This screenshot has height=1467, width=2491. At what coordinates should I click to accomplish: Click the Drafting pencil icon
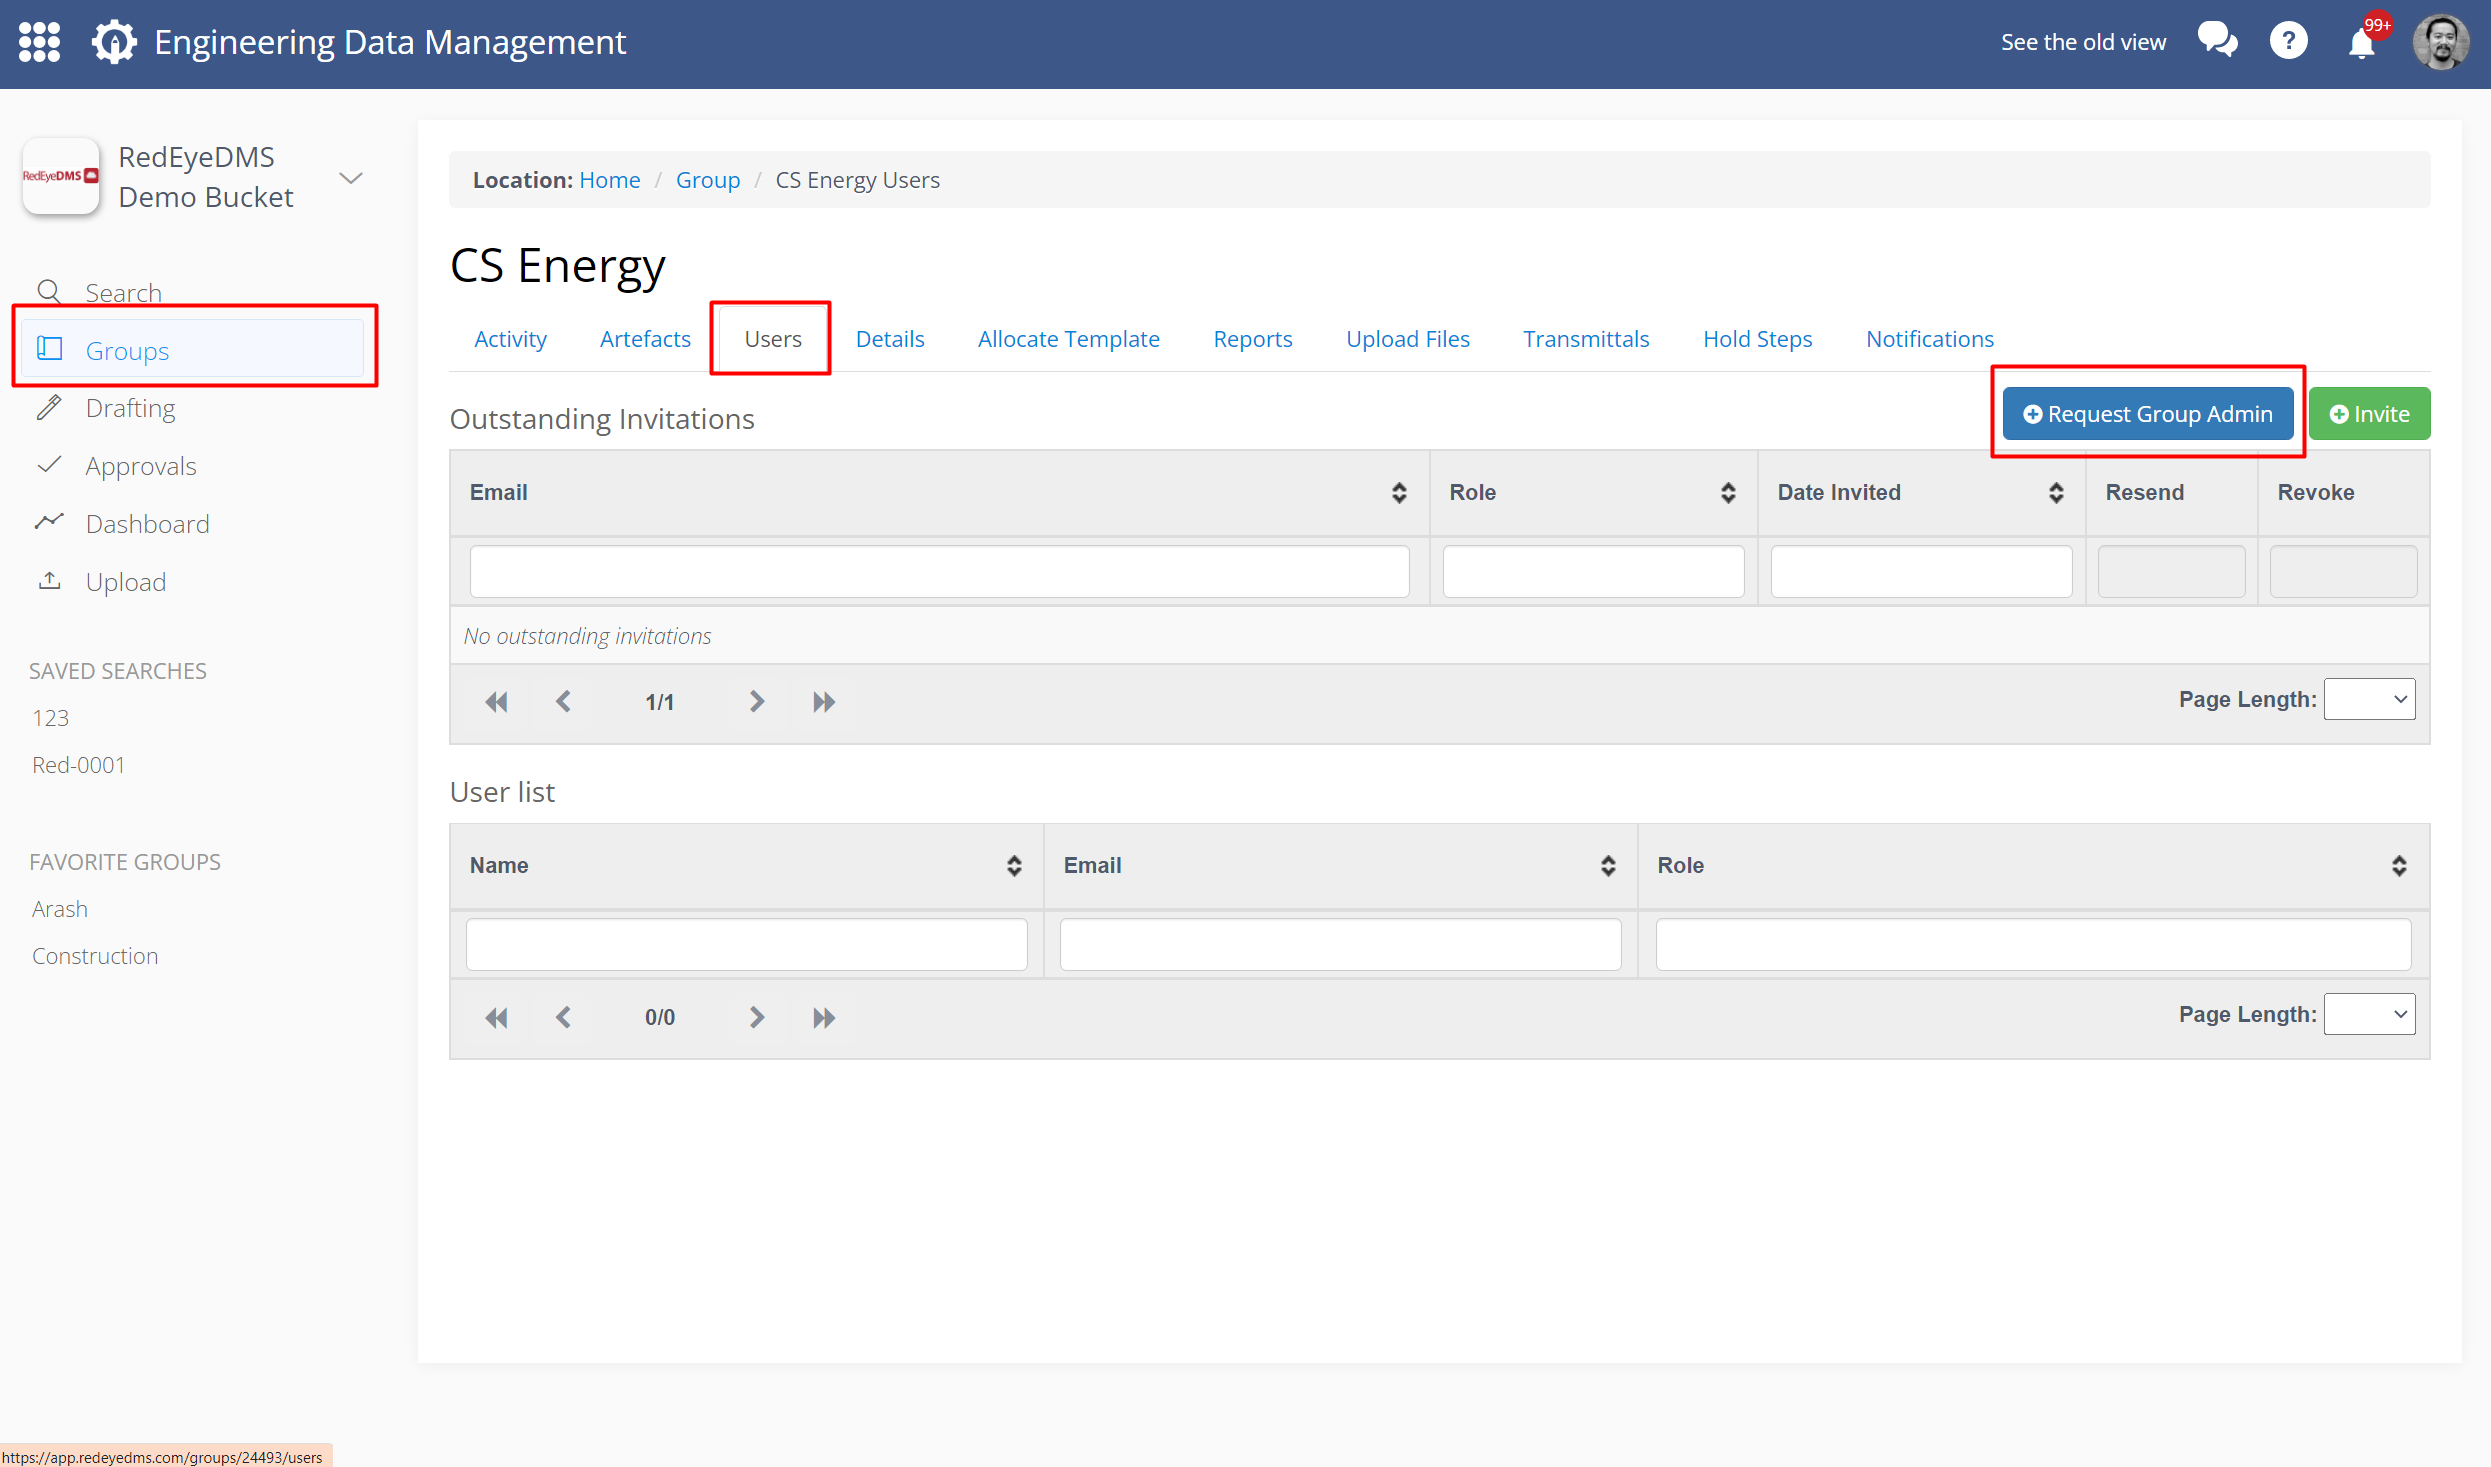49,407
